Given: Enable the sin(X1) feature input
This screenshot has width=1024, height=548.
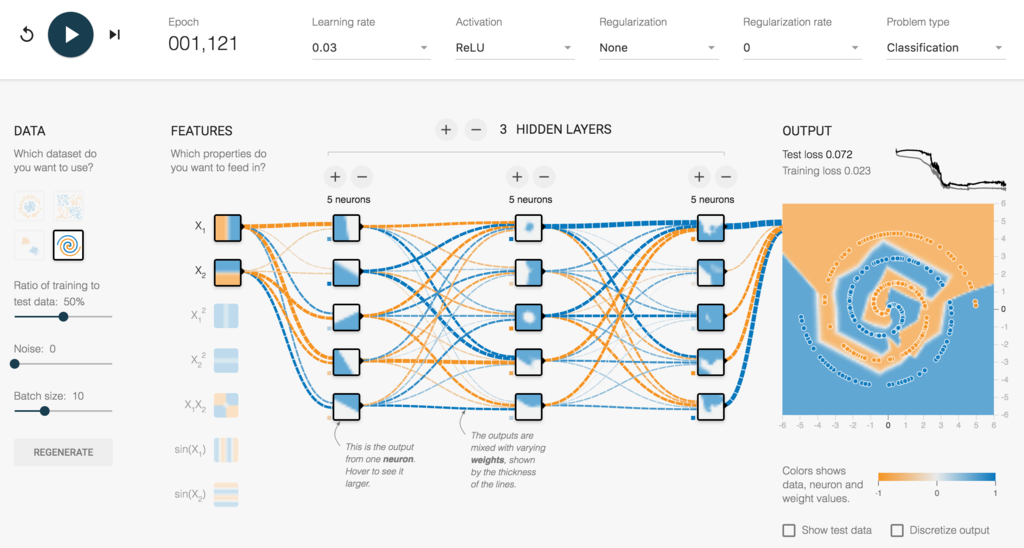Looking at the screenshot, I should (x=226, y=450).
